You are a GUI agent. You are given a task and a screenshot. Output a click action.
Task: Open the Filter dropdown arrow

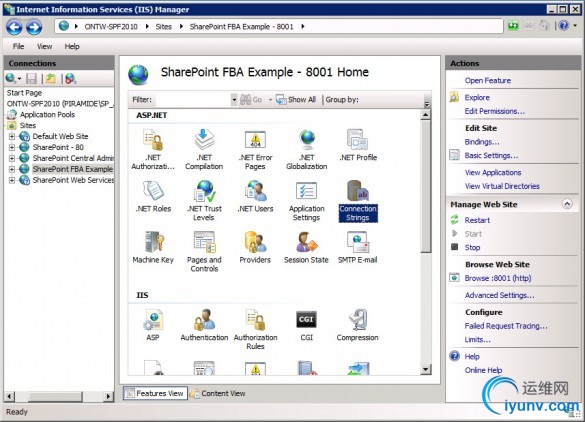click(234, 100)
